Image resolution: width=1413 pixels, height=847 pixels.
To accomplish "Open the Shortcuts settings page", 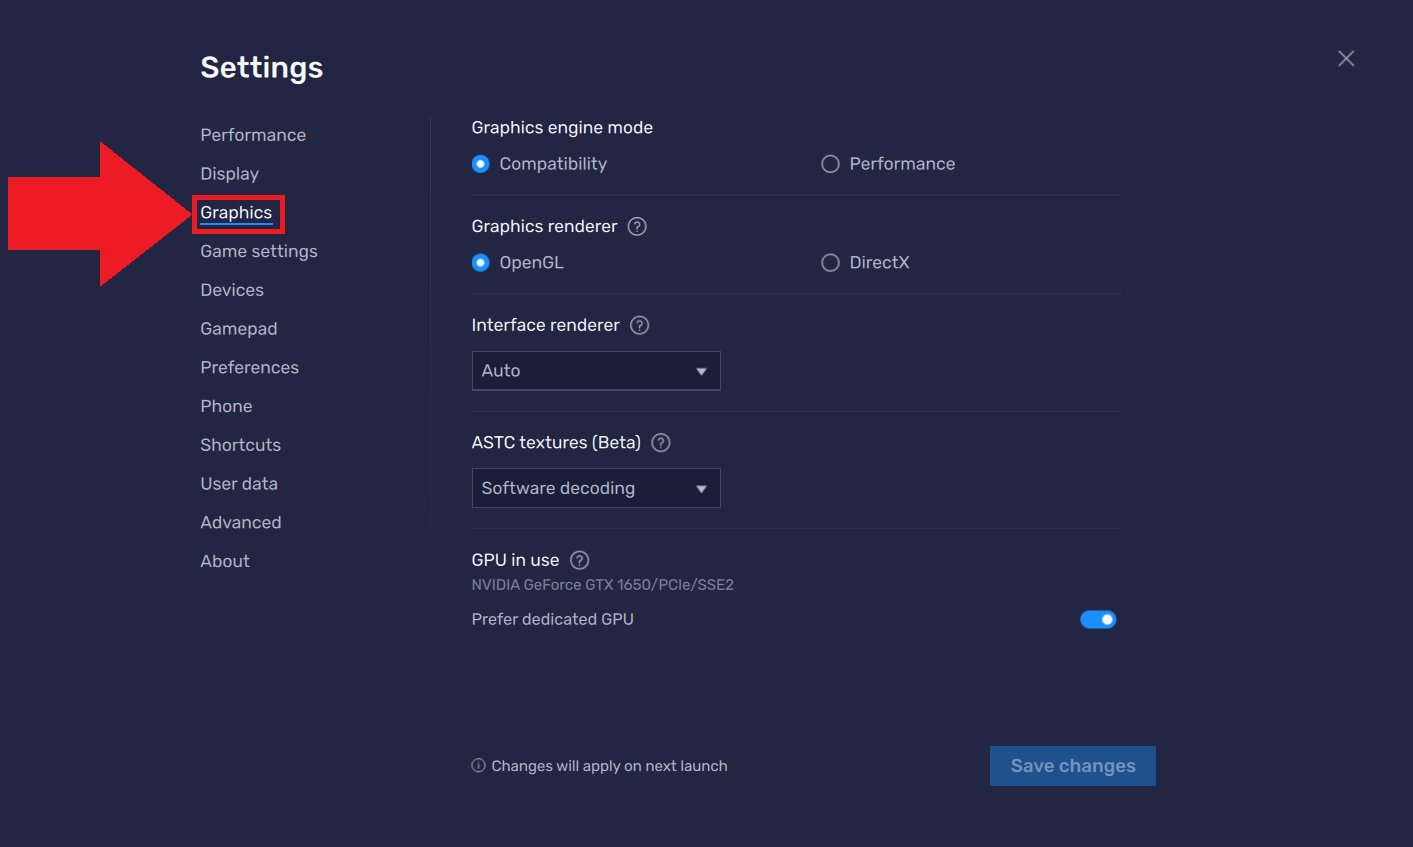I will coord(240,444).
